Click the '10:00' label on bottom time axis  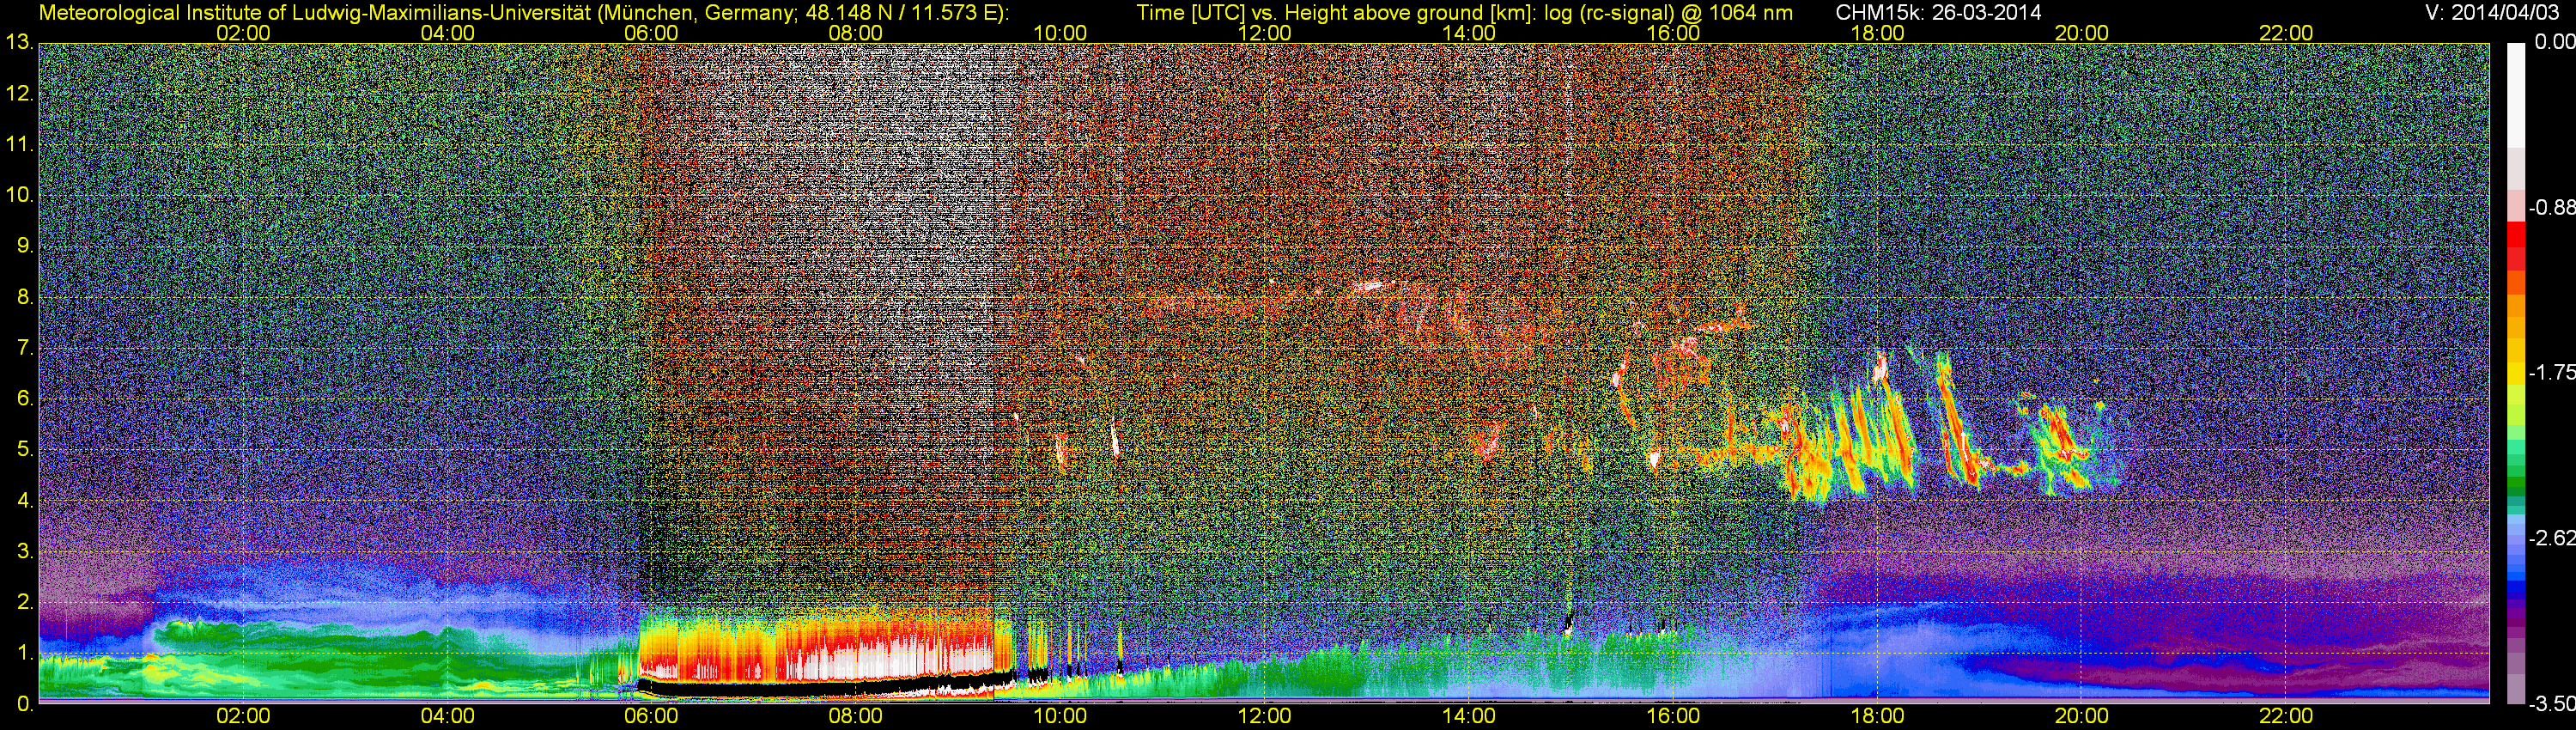pyautogui.click(x=1060, y=716)
